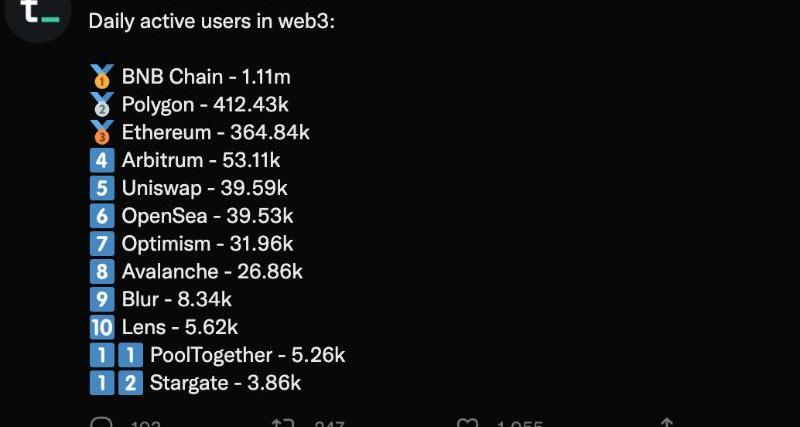Click the number 8 emoji beside Avalanche
The height and width of the screenshot is (427, 800).
pyautogui.click(x=102, y=271)
